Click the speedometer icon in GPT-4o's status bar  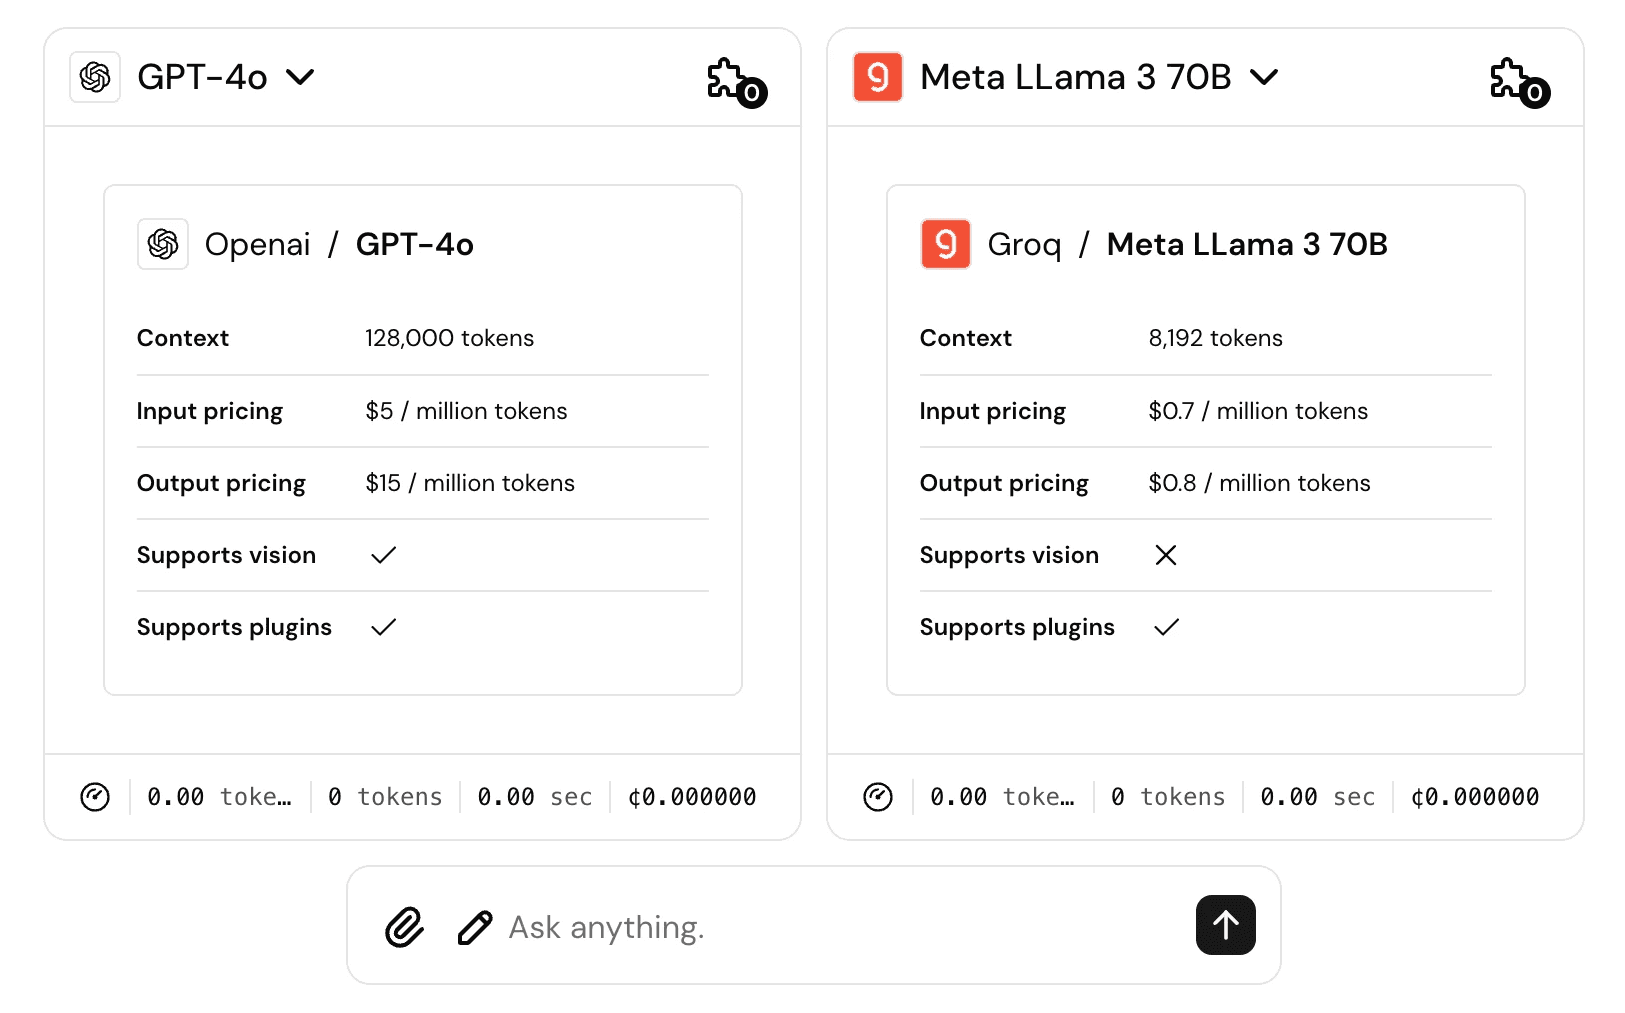point(95,797)
